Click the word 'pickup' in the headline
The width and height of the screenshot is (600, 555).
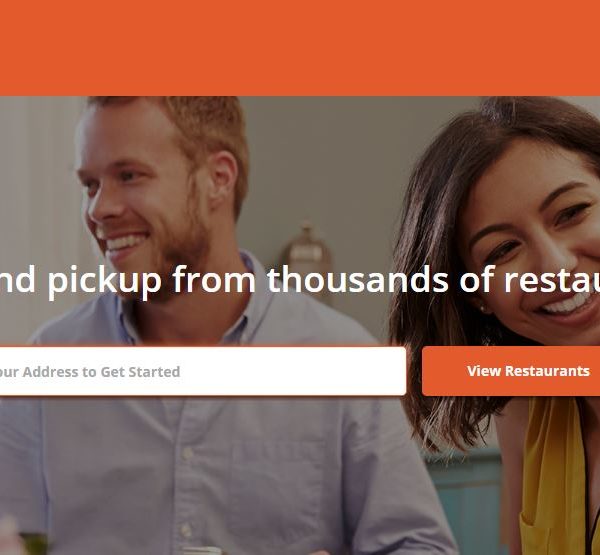(x=104, y=282)
